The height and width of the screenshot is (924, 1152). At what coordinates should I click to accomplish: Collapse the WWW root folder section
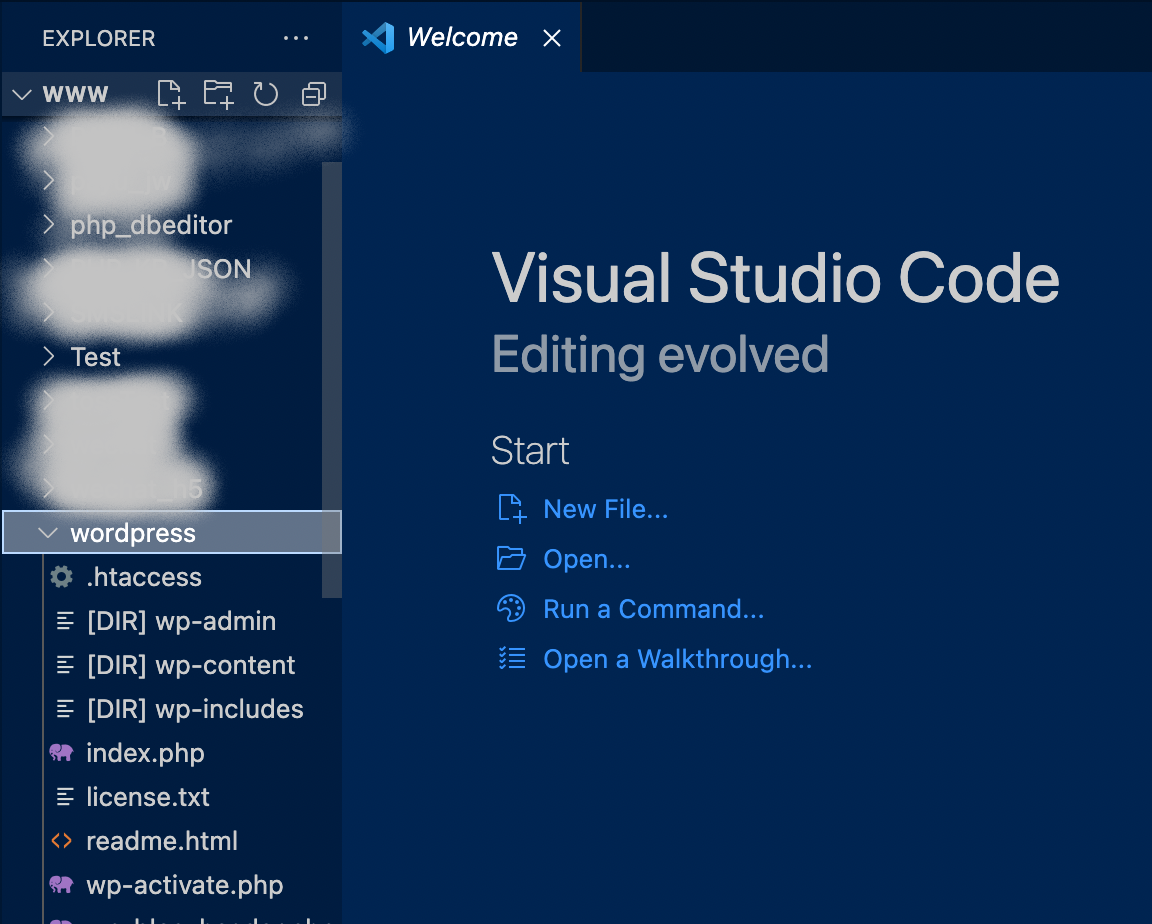click(x=22, y=94)
